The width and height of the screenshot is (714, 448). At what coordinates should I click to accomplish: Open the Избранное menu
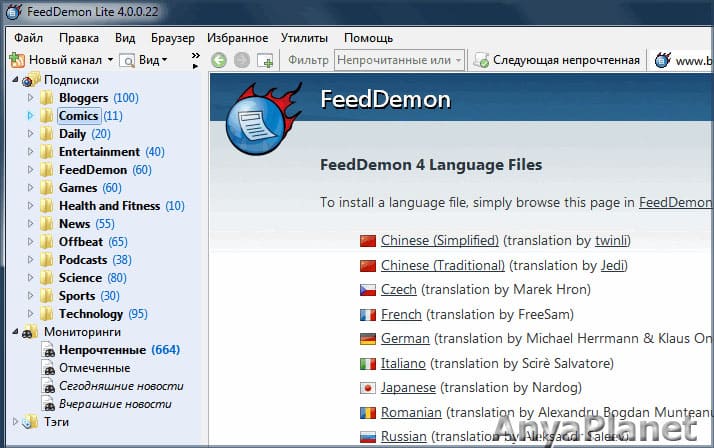(x=237, y=38)
